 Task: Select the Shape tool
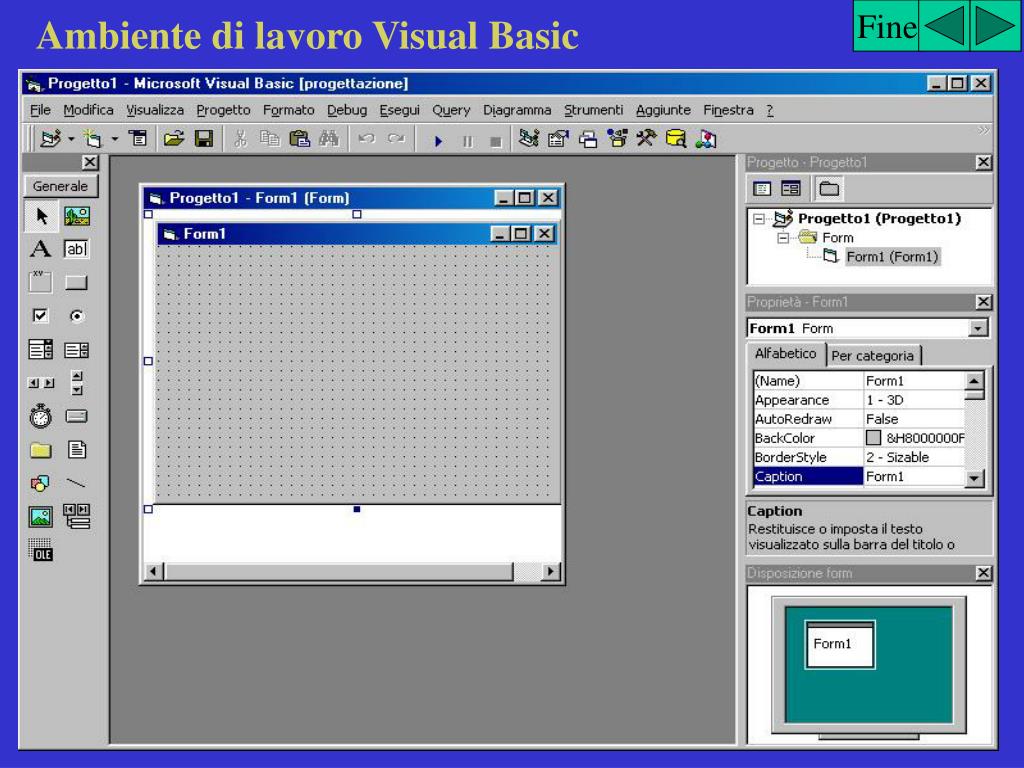point(40,483)
